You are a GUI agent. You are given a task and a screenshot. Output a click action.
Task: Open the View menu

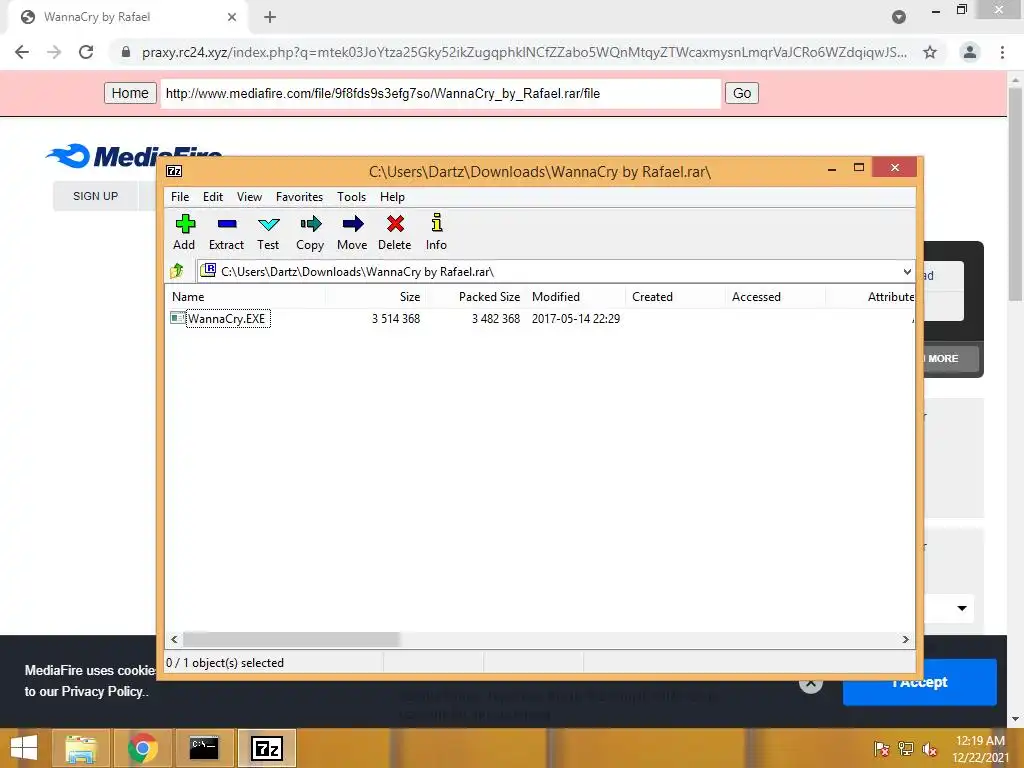[x=249, y=197]
